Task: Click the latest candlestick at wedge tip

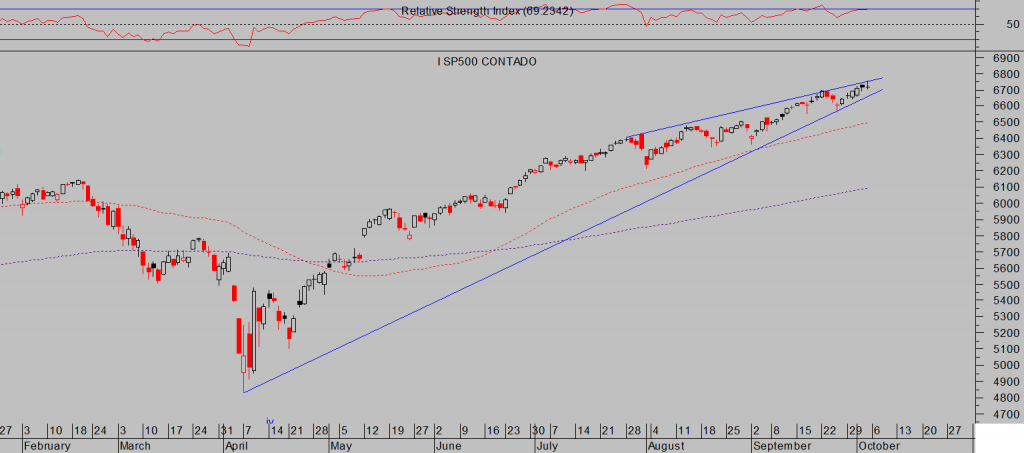Action: [x=869, y=86]
